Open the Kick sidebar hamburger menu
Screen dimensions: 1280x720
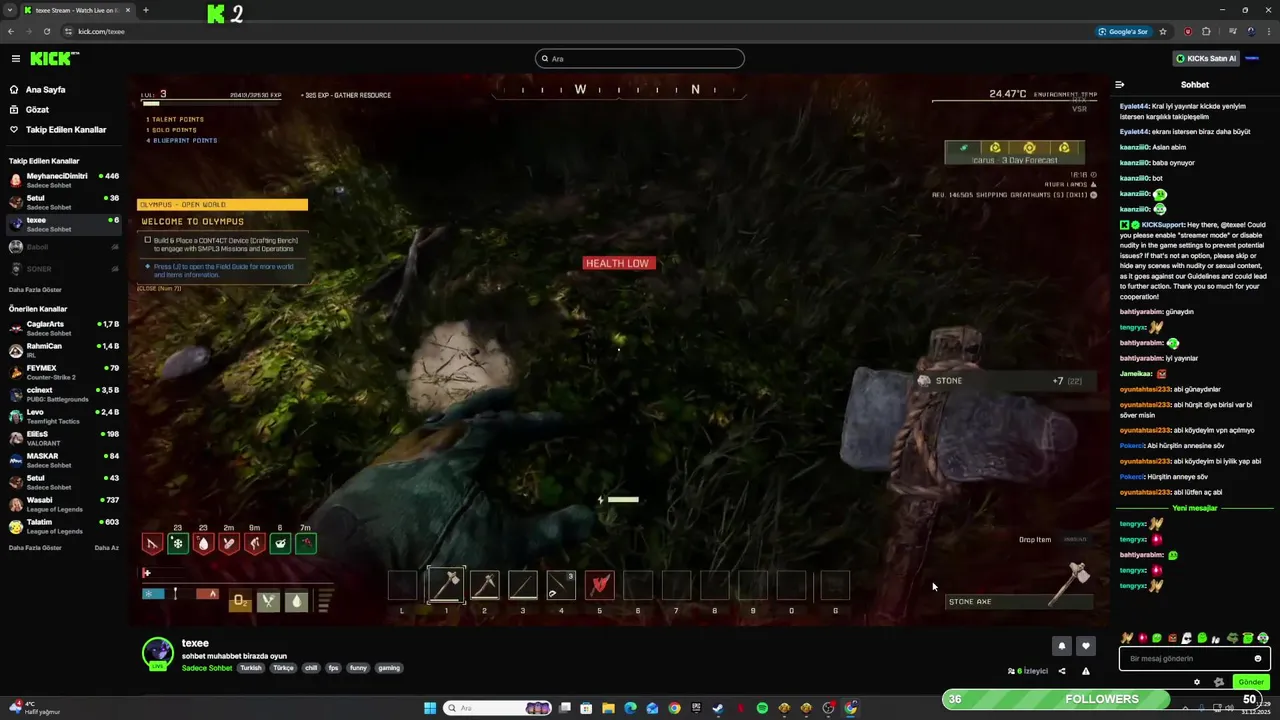tap(15, 59)
